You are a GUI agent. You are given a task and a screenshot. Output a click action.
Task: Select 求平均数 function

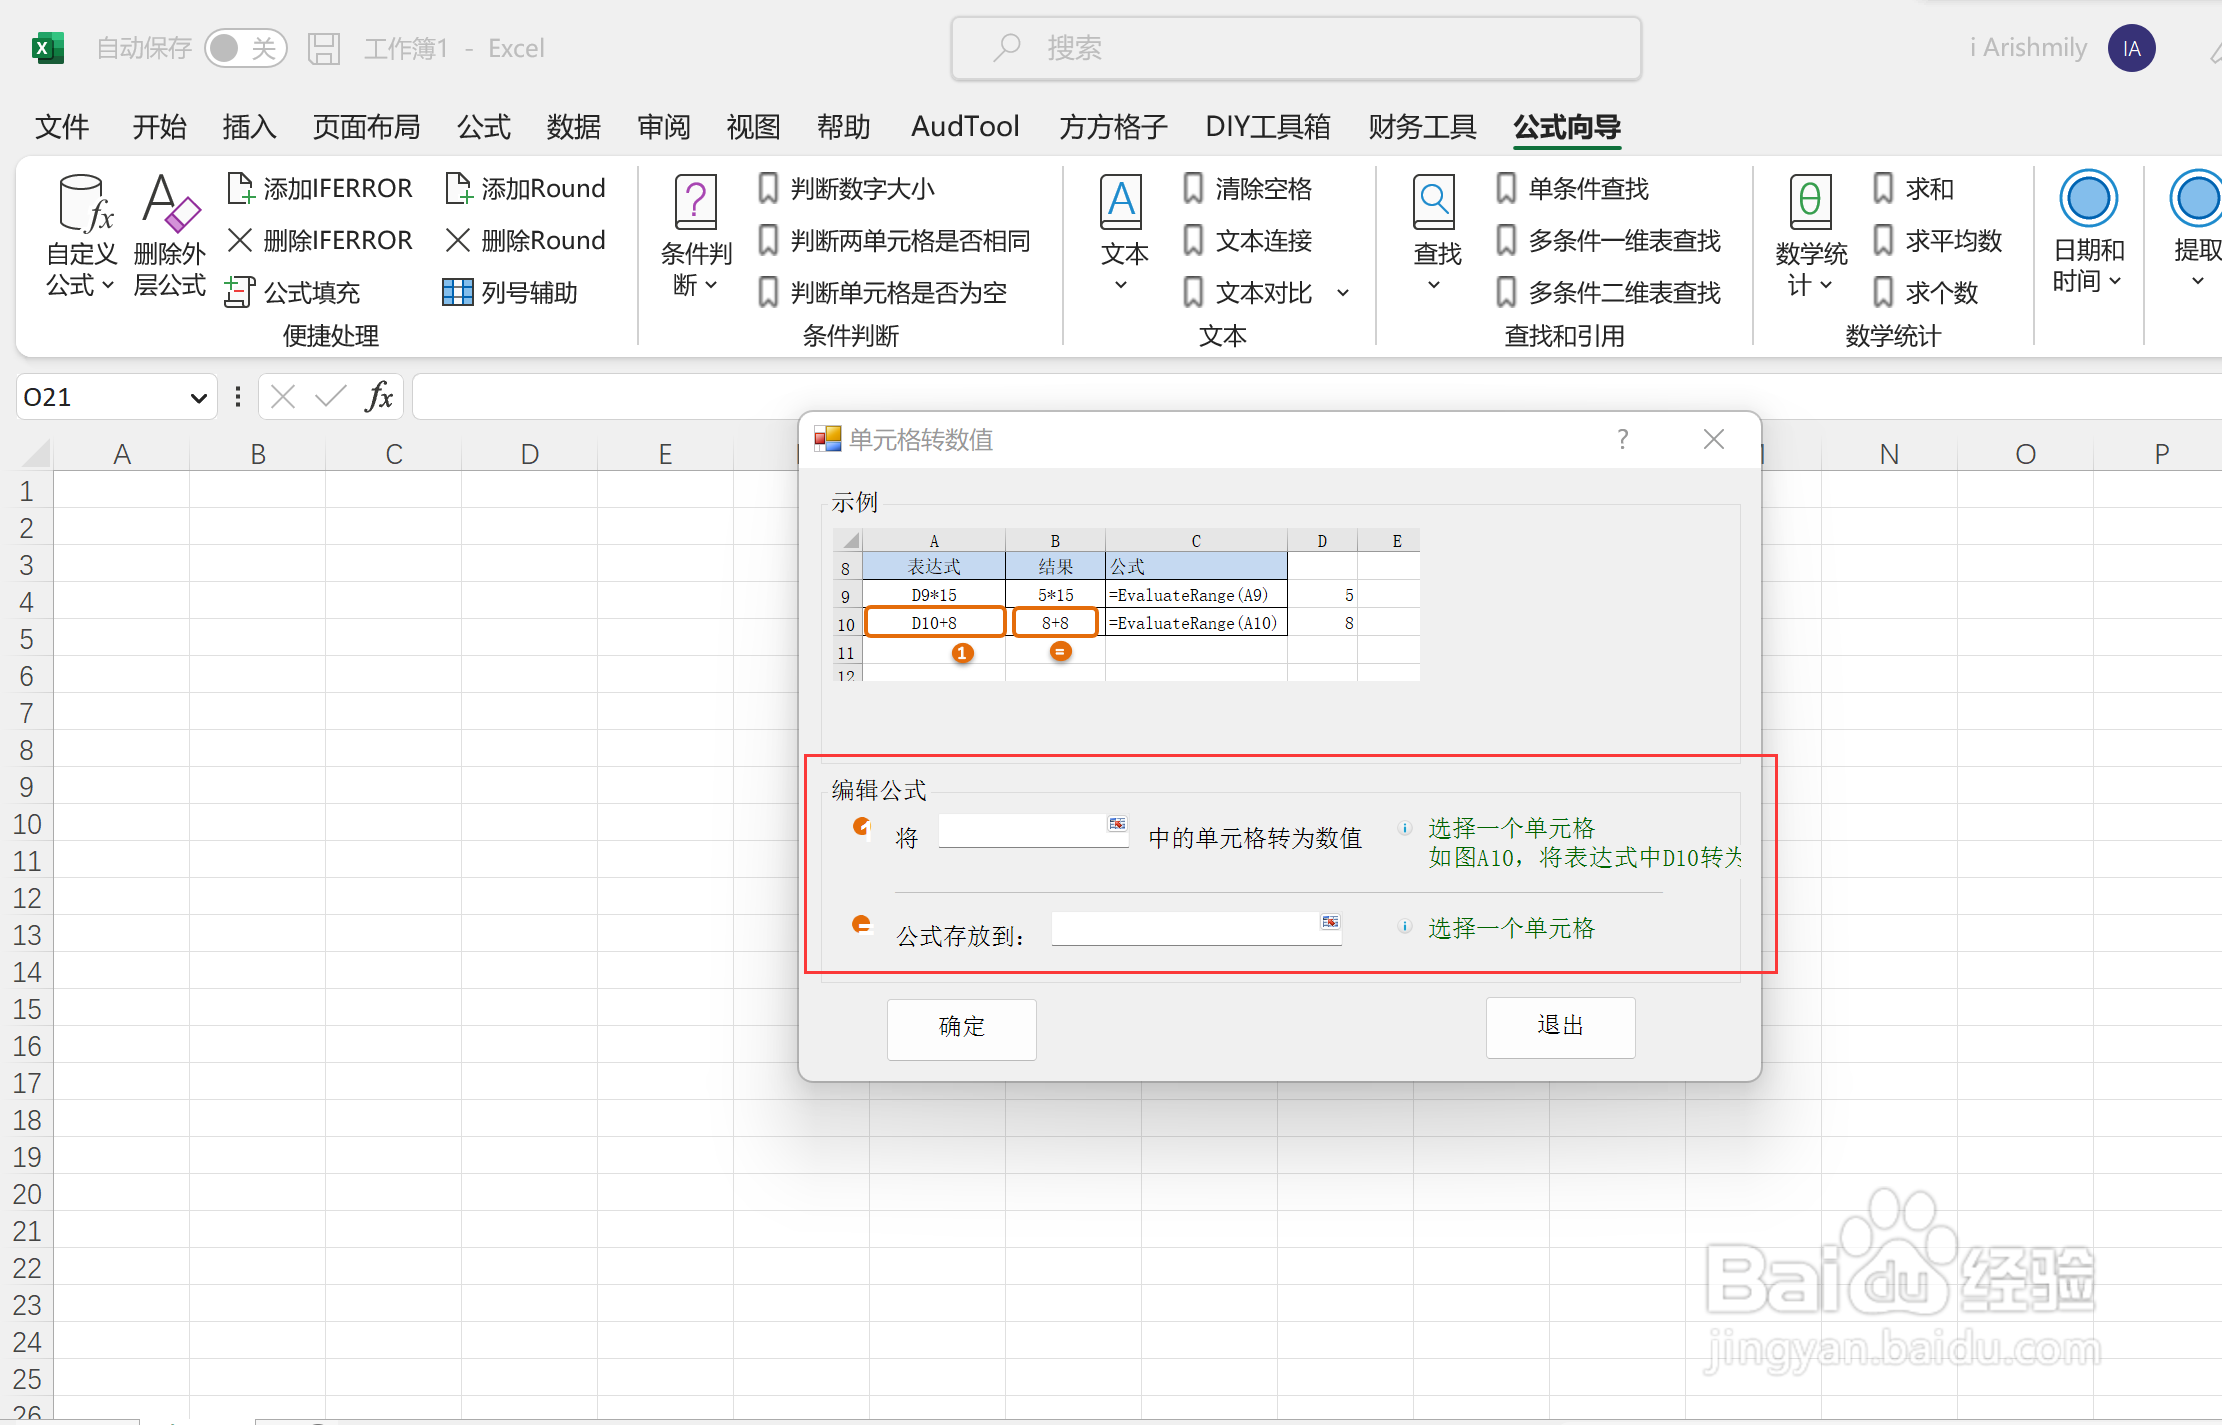point(1937,240)
